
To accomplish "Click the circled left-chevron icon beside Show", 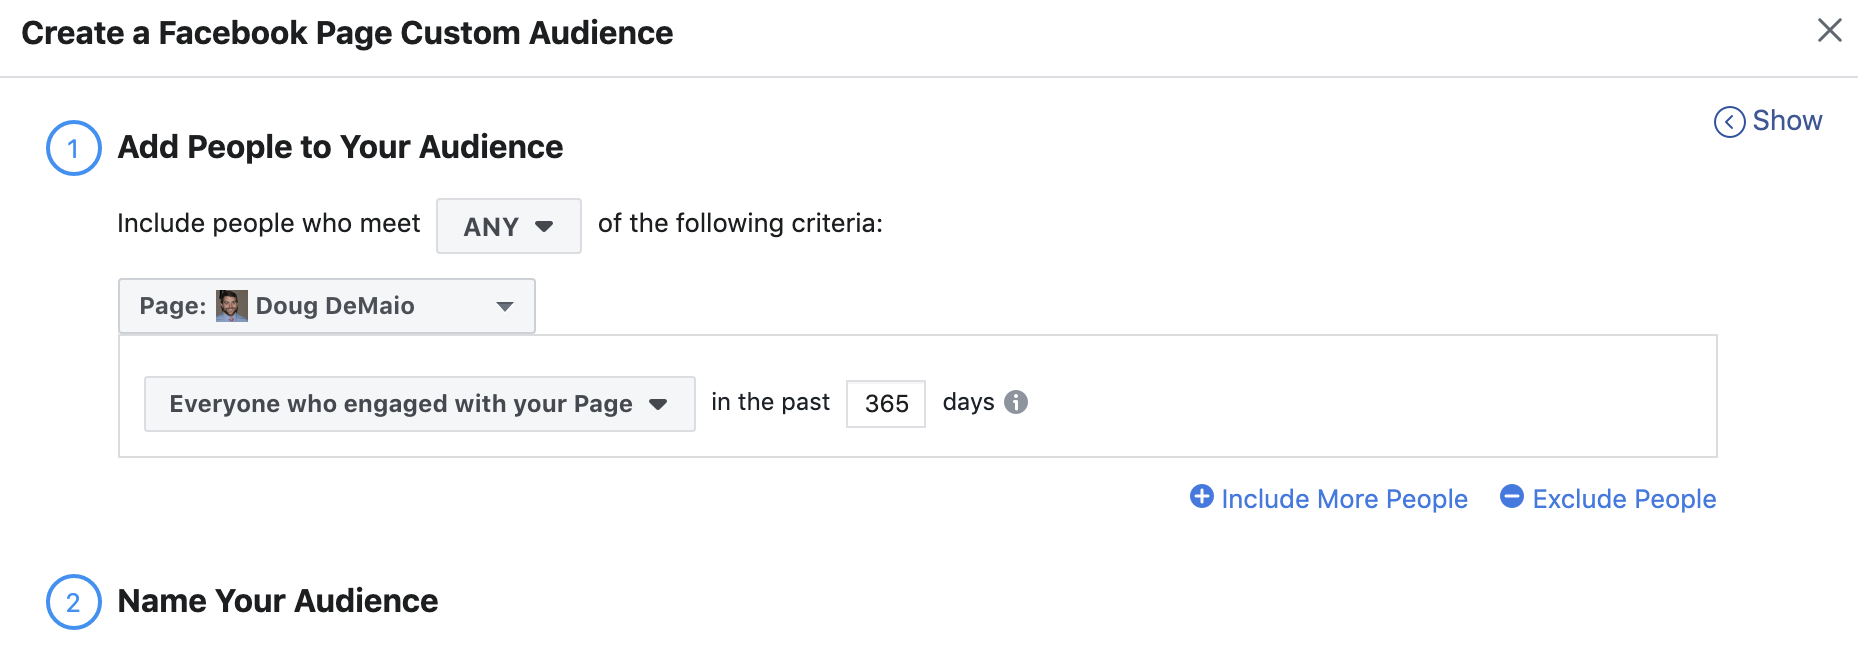I will [1729, 122].
